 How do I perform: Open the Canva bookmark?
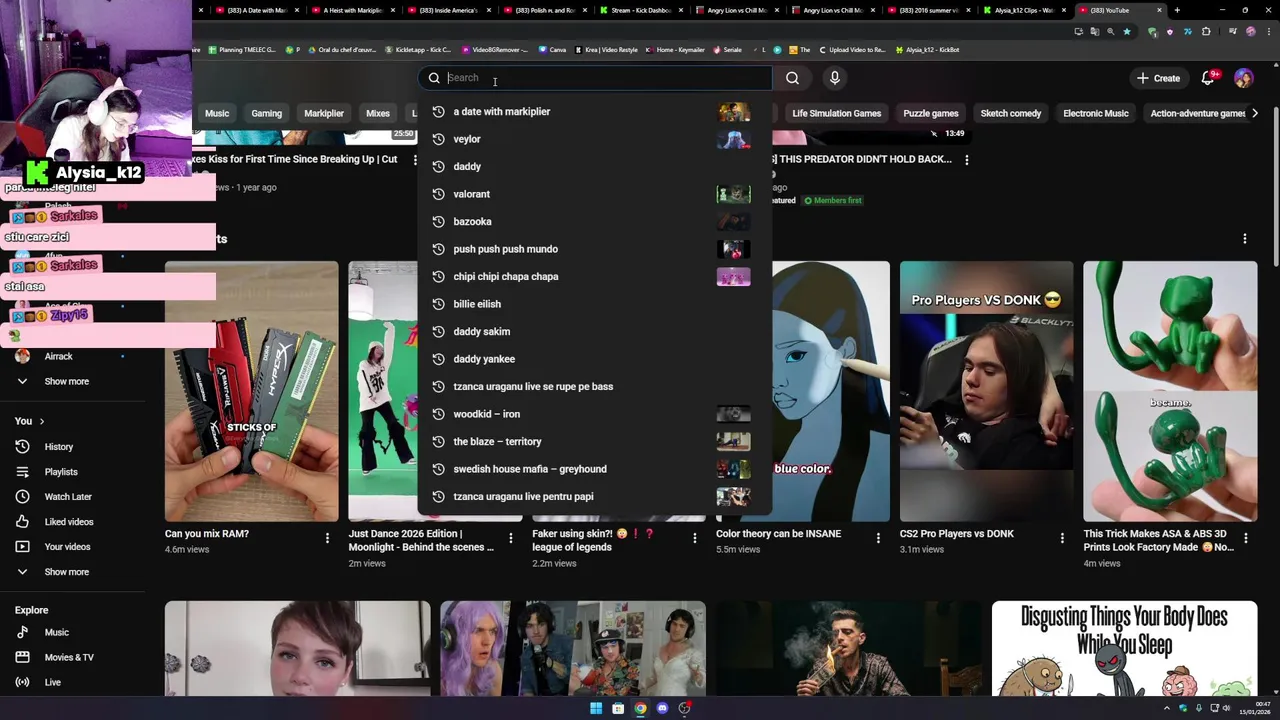tap(552, 50)
